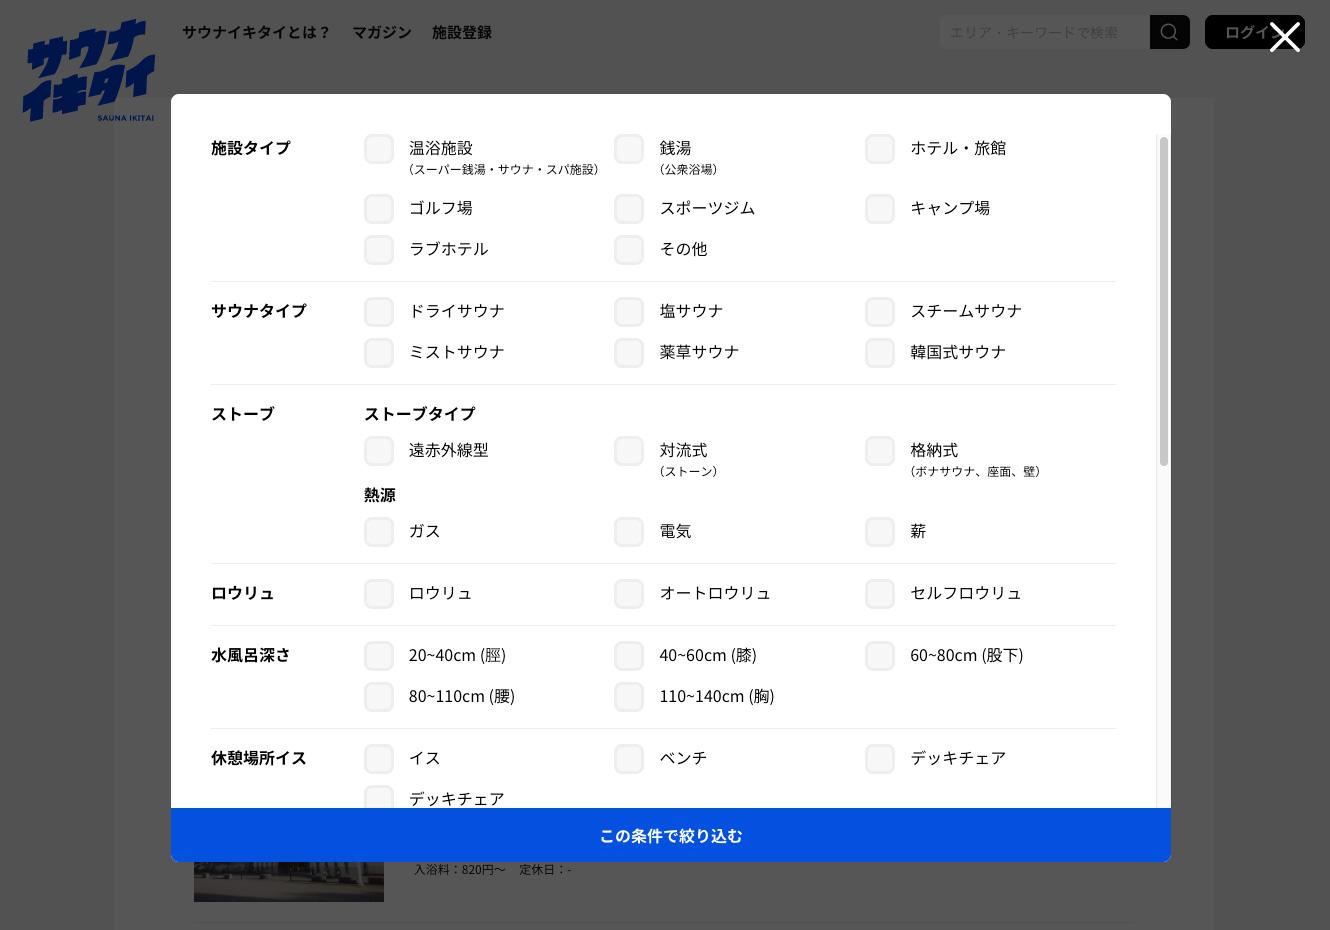This screenshot has height=930, width=1330.
Task: Toggle the スチームサウナ checkbox
Action: [880, 312]
